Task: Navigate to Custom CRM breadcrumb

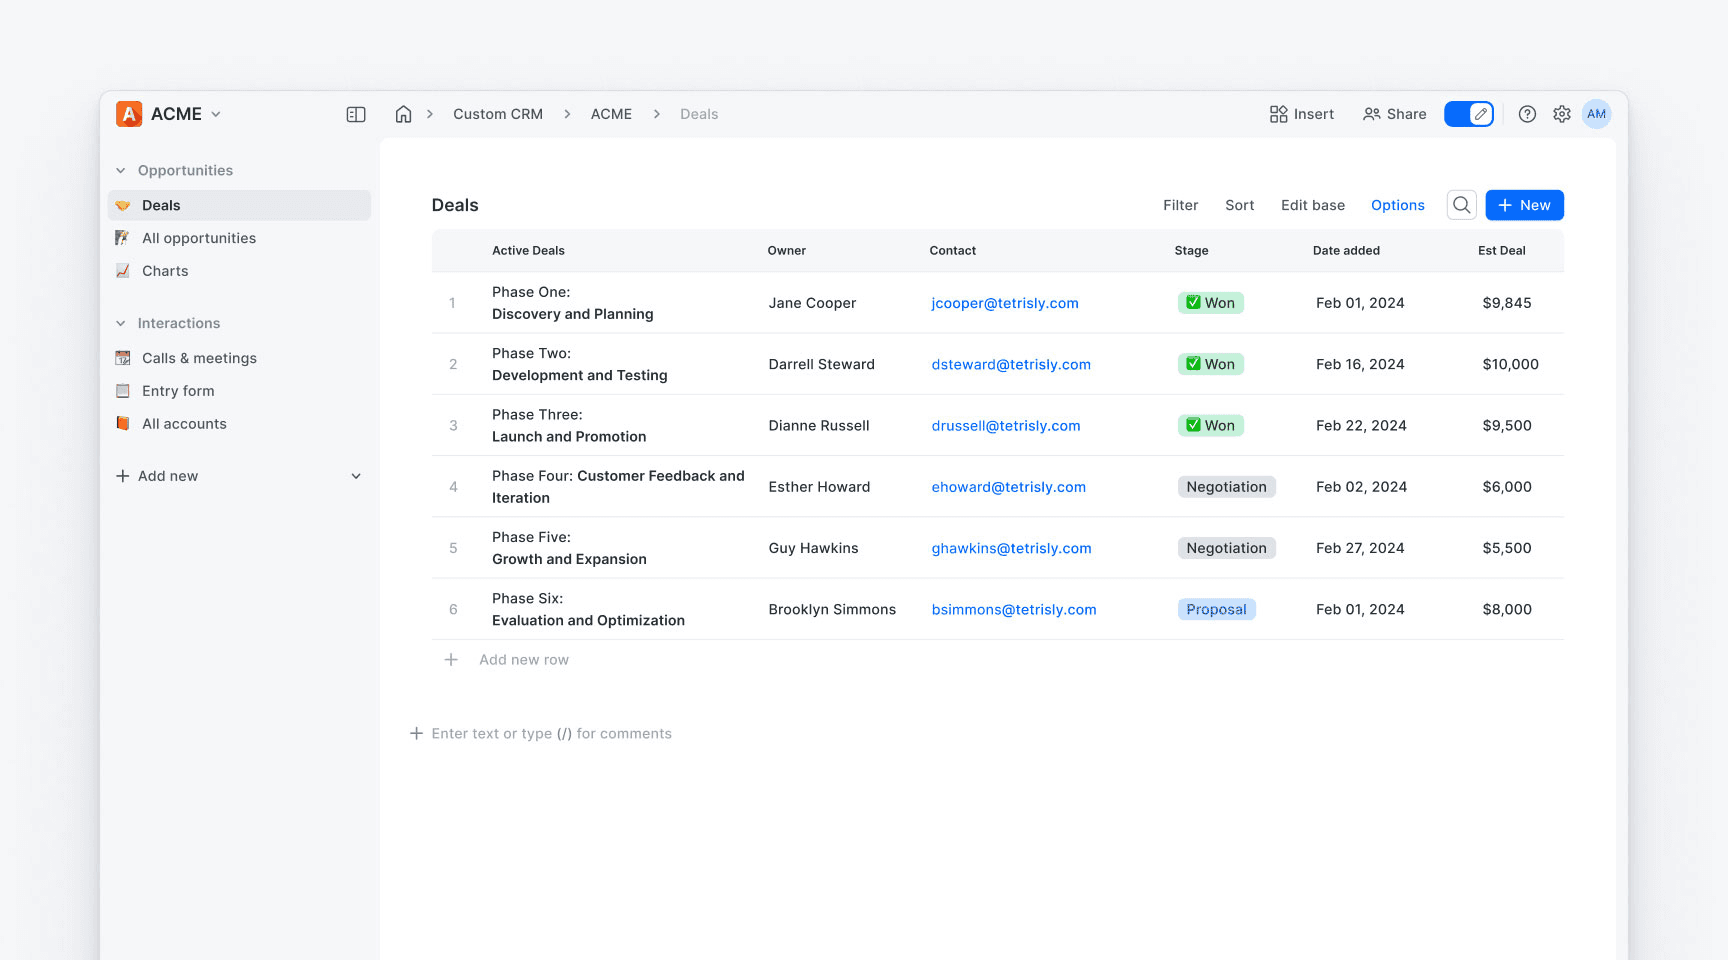Action: (498, 114)
